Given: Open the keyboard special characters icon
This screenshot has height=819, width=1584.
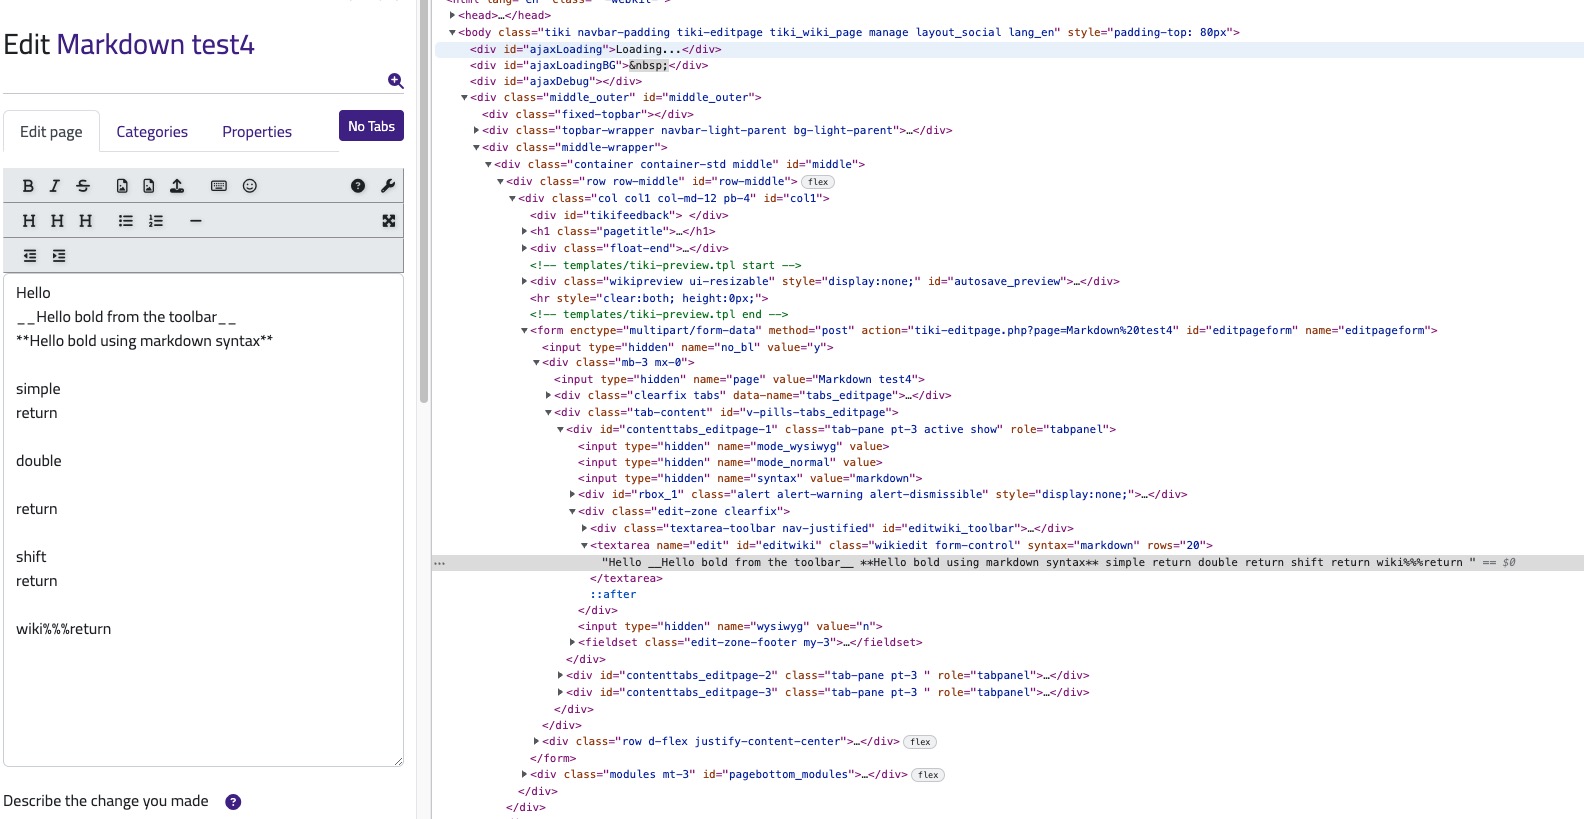Looking at the screenshot, I should click(219, 186).
